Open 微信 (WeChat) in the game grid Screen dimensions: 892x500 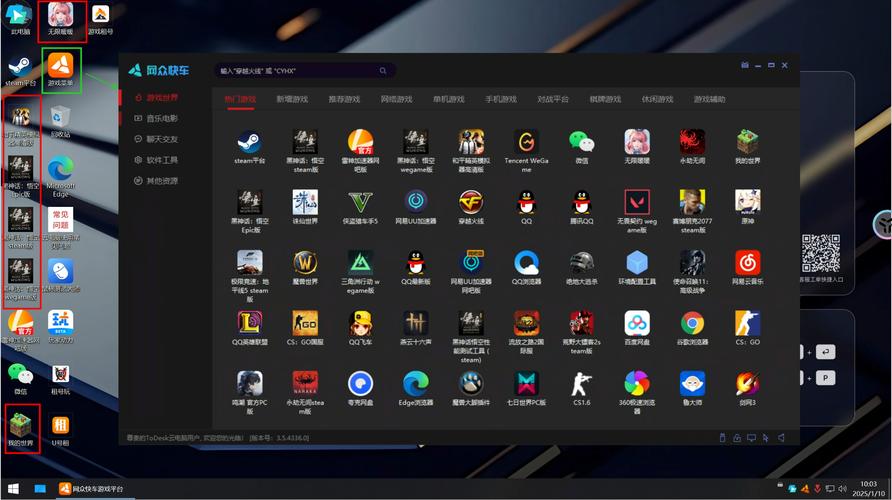pos(581,141)
